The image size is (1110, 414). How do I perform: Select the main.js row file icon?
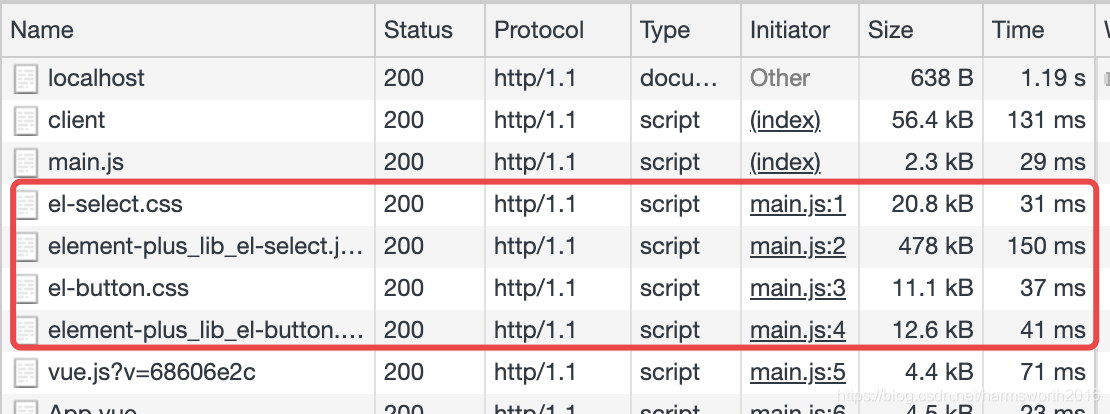(x=26, y=163)
